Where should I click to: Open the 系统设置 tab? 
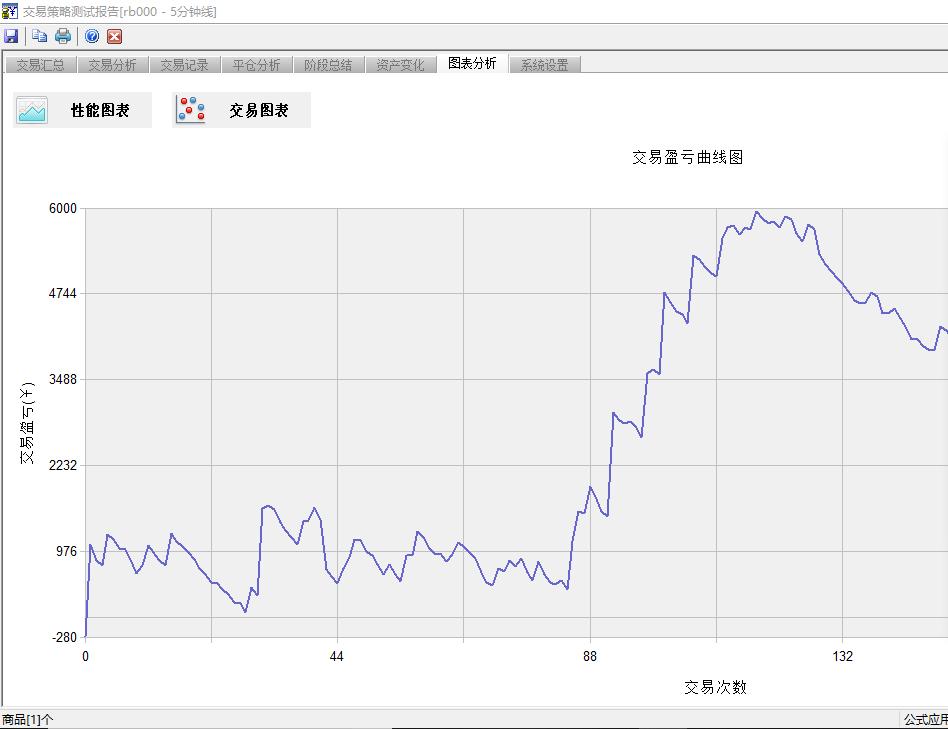coord(543,62)
